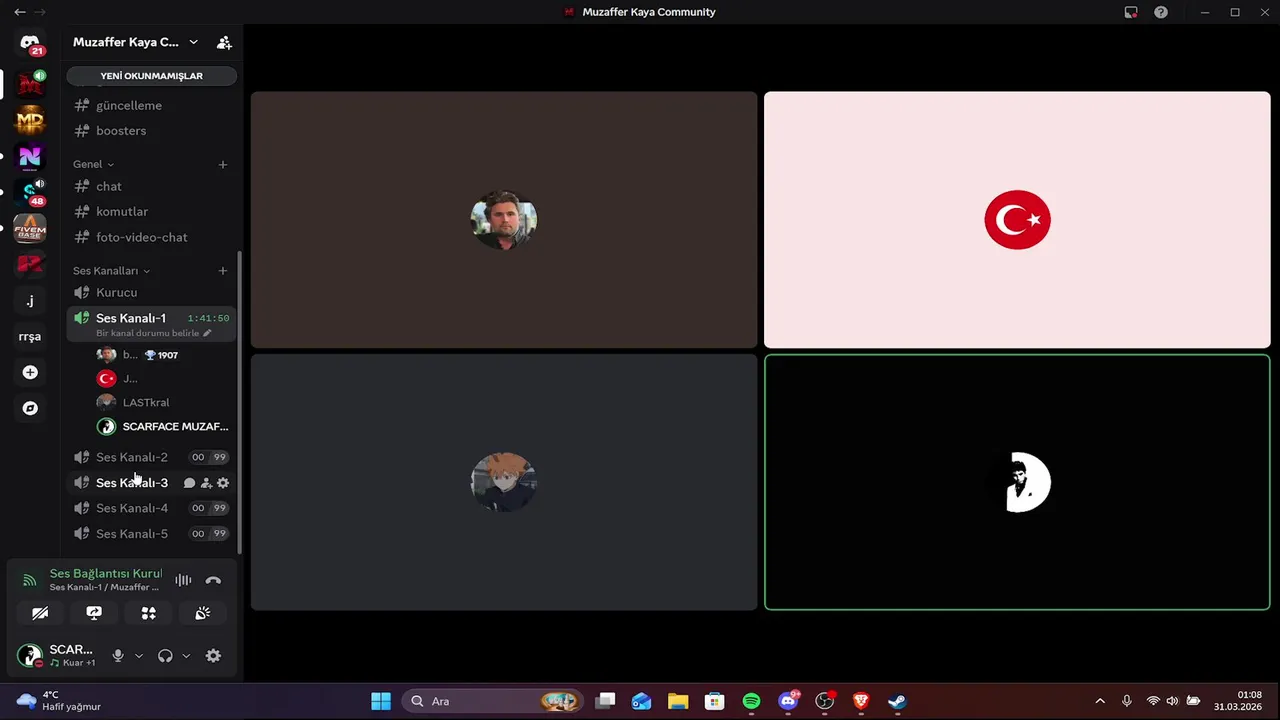The width and height of the screenshot is (1280, 720).
Task: Open Steam from taskbar
Action: [x=897, y=701]
